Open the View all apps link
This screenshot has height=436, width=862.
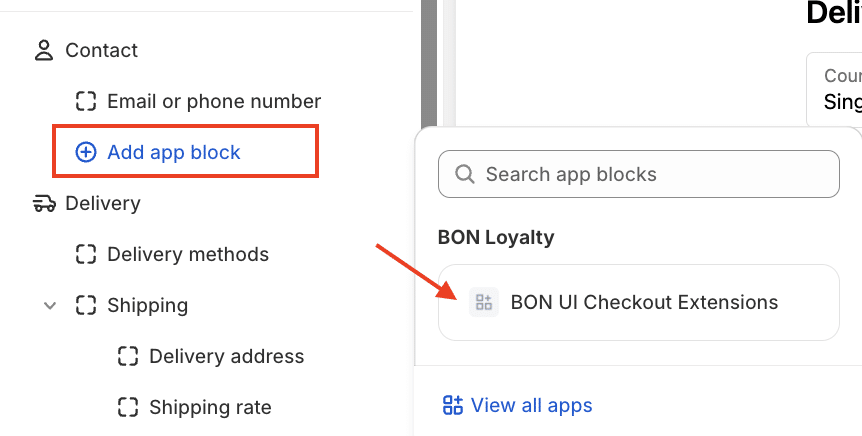point(531,405)
